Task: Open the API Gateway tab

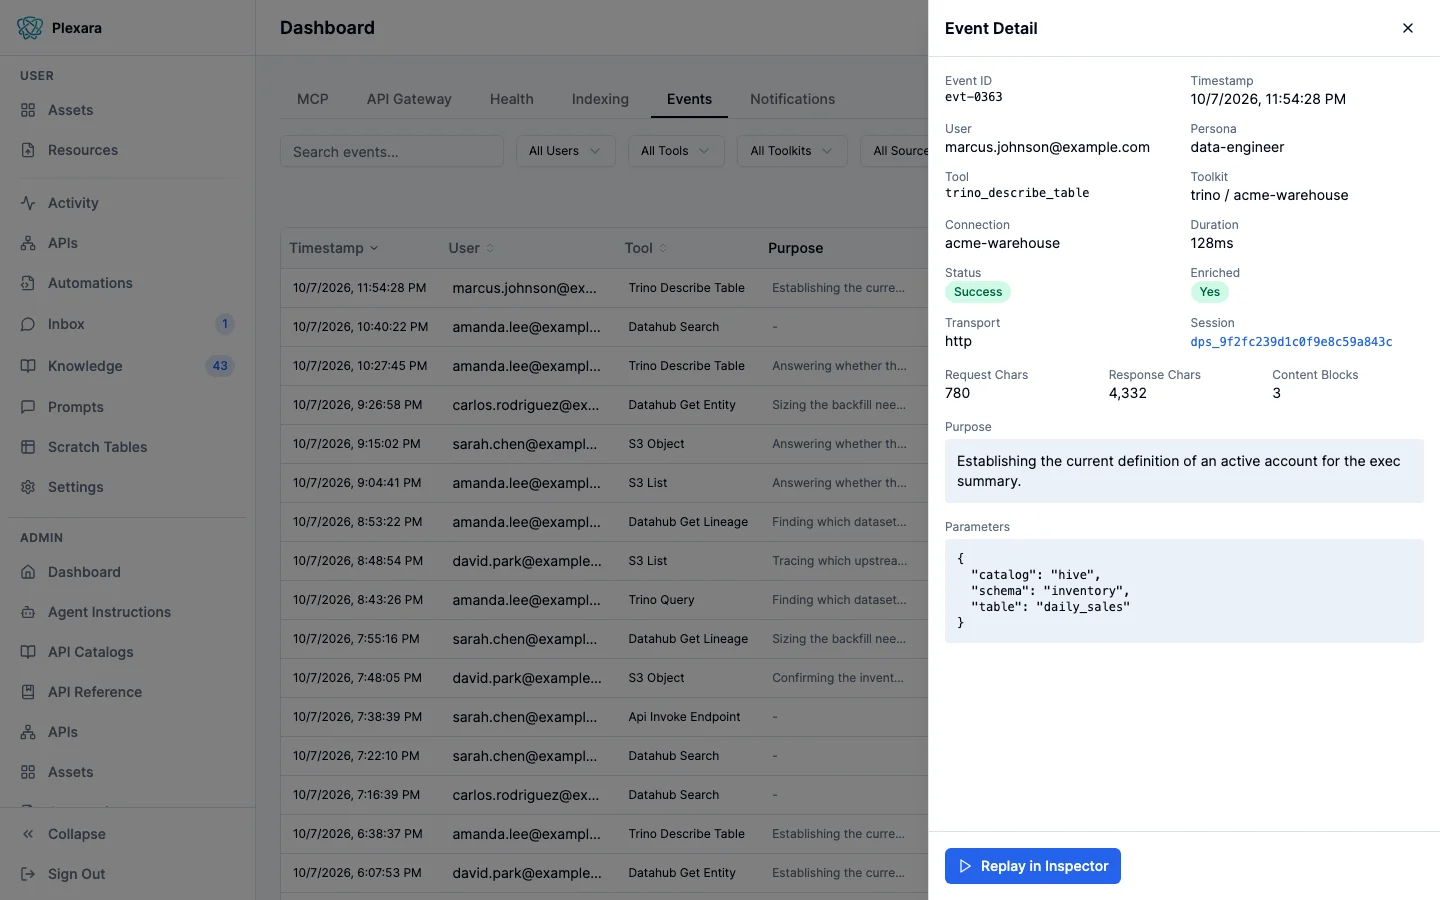Action: click(x=409, y=99)
